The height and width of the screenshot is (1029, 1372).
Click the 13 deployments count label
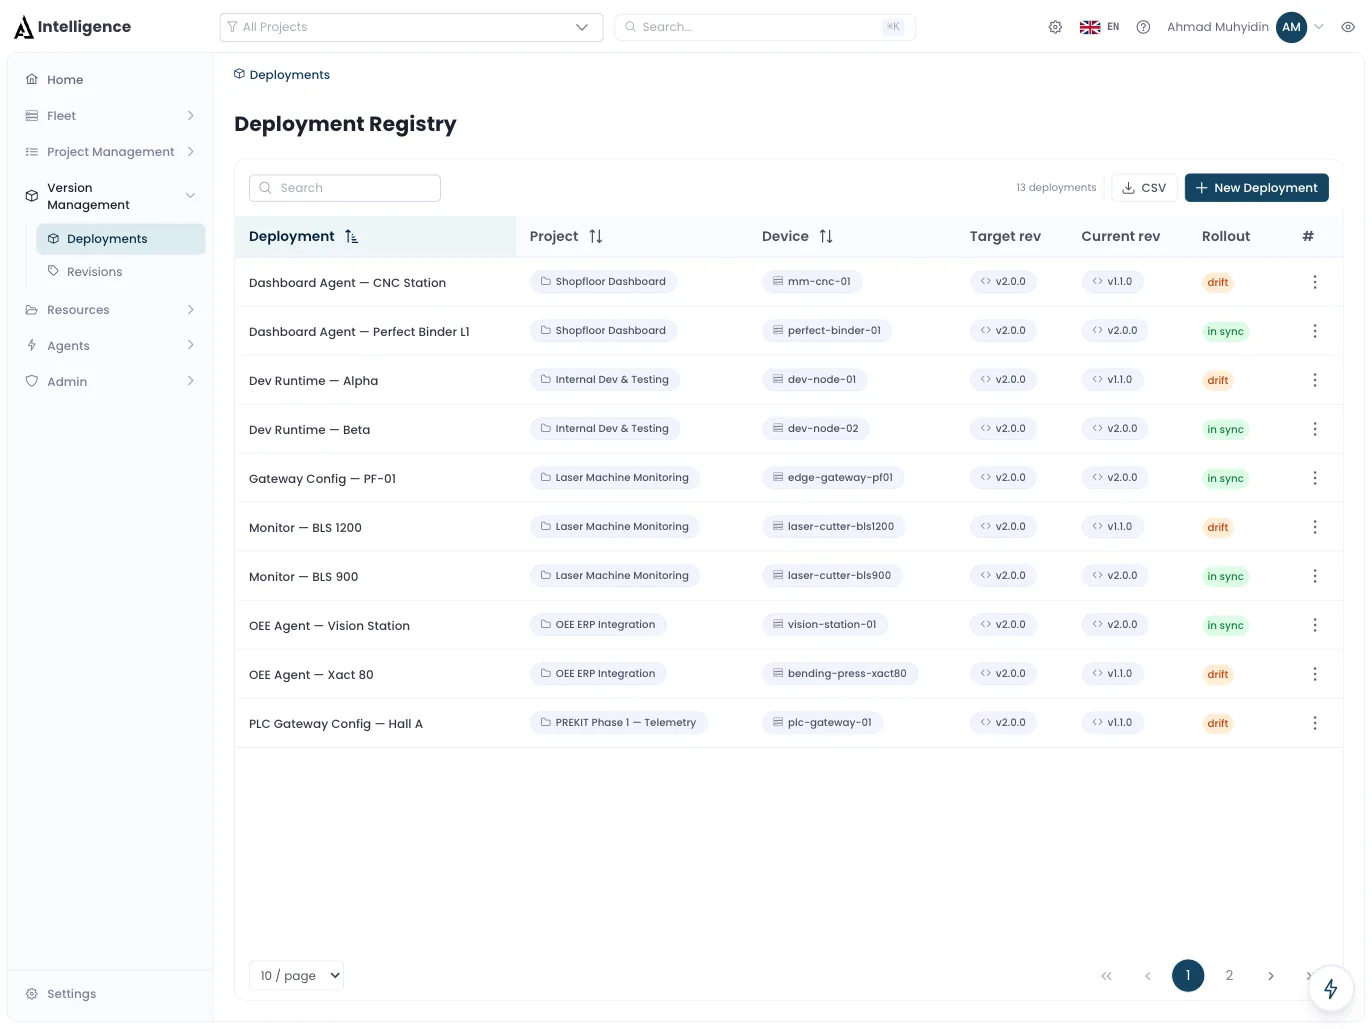pyautogui.click(x=1056, y=188)
